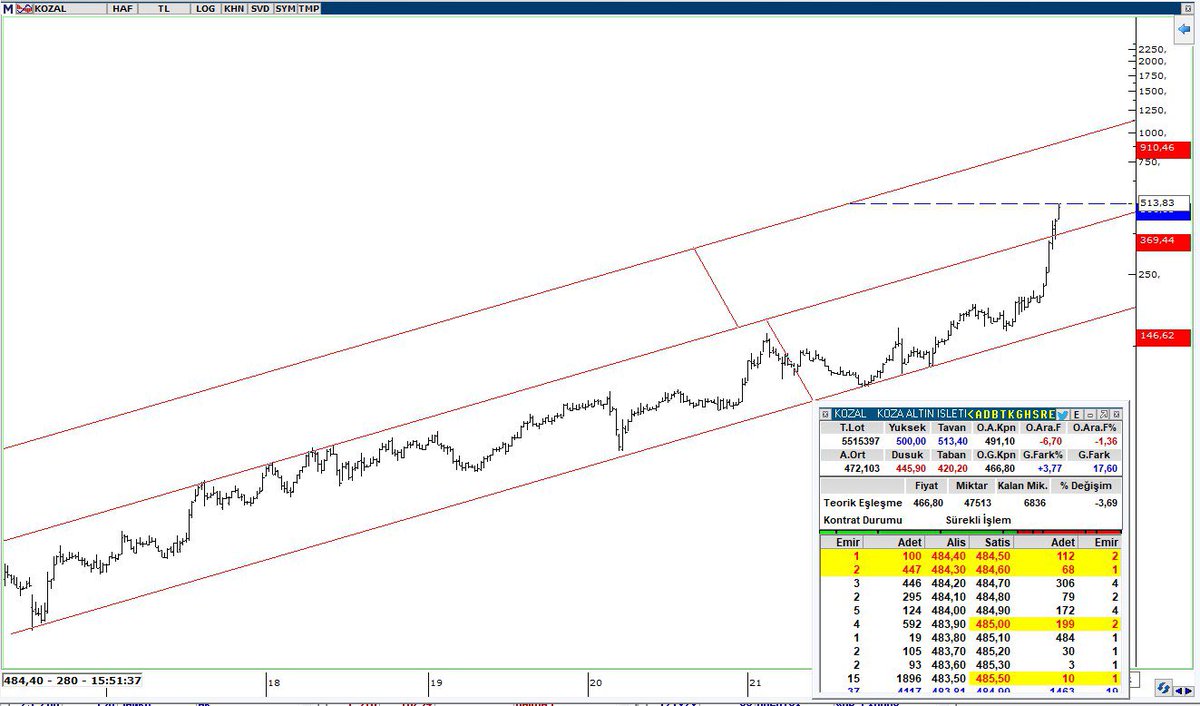Click the left X icon in KOZAL depth window
The image size is (1200, 706).
(x=825, y=414)
